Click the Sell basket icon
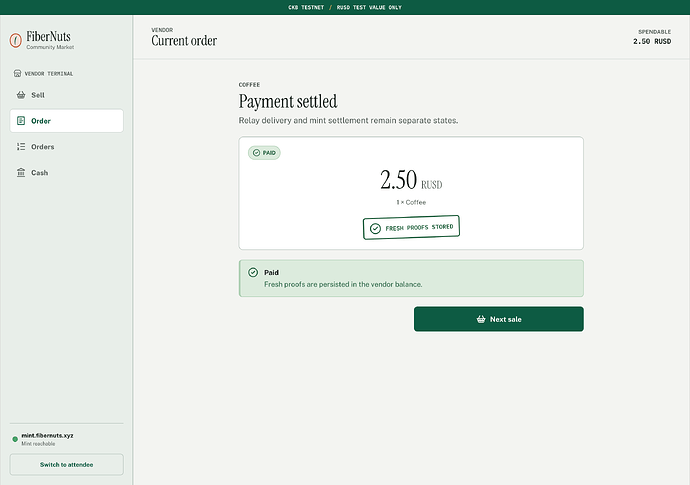This screenshot has width=690, height=485. (21, 95)
